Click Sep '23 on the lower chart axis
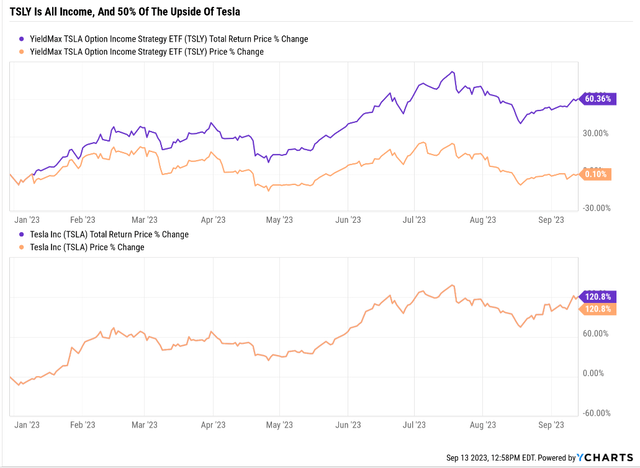This screenshot has width=640, height=468. [x=553, y=425]
